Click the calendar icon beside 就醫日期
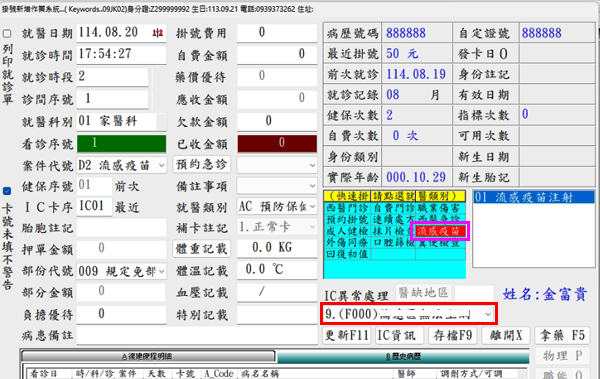 pyautogui.click(x=157, y=33)
